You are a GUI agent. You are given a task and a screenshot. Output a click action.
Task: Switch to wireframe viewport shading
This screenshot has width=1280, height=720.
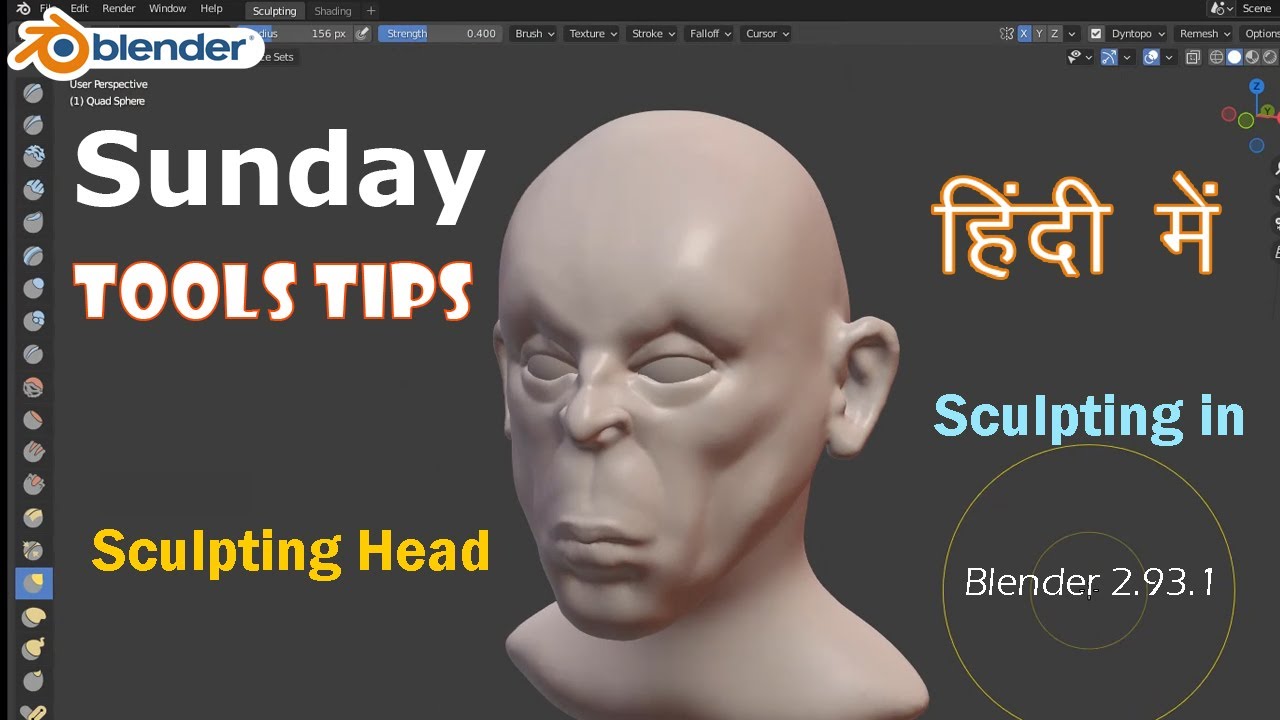[1217, 58]
